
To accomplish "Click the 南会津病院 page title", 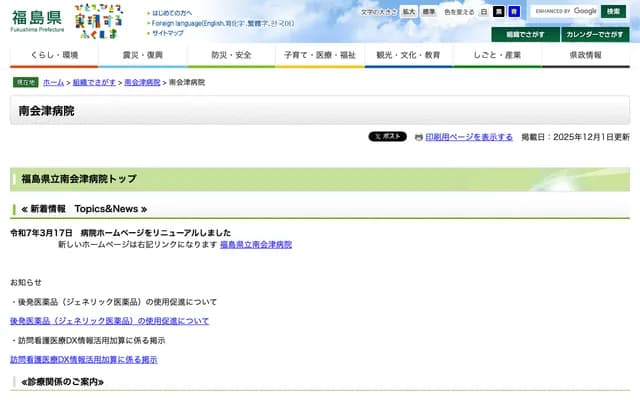I will point(47,111).
